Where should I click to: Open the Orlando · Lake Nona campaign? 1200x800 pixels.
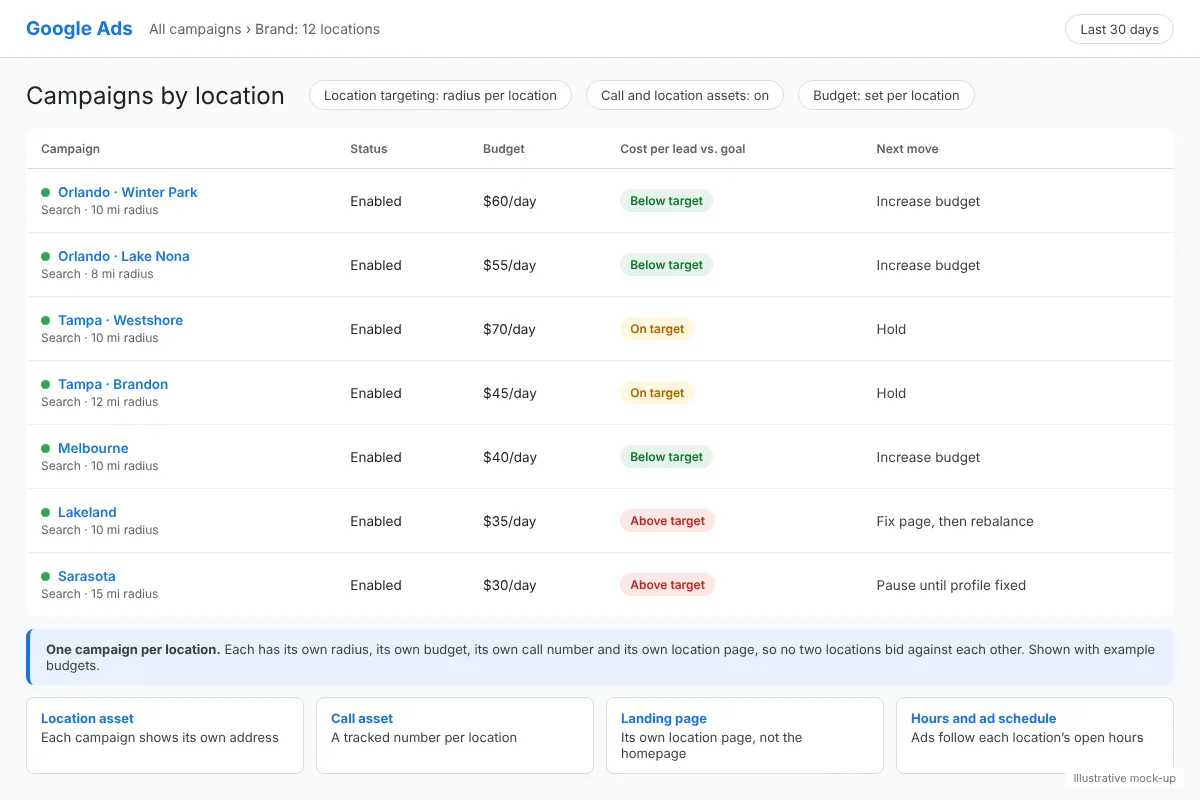[x=124, y=256]
